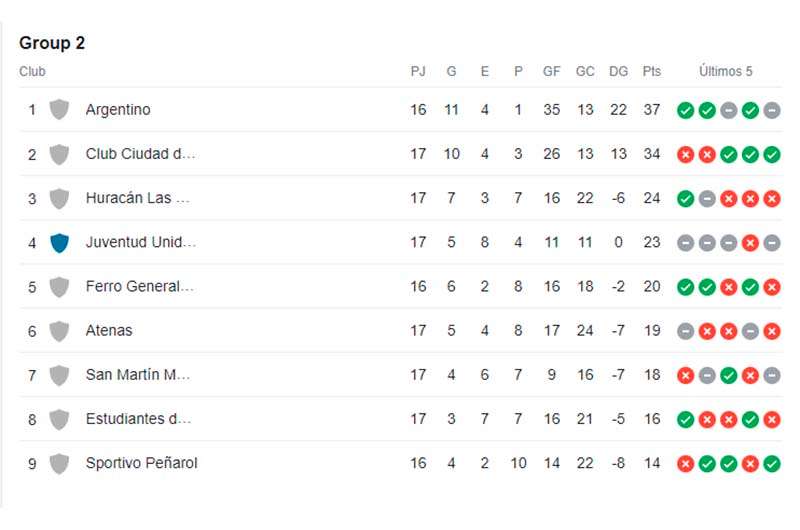Screen dimensions: 800x530
Task: Click Juventud Unida's red loss icon
Action: 750,242
